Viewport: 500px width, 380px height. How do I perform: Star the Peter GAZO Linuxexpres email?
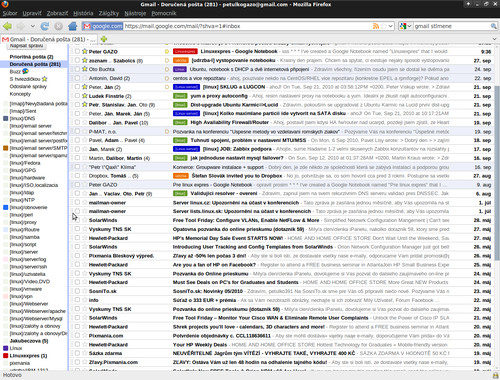[x=85, y=51]
